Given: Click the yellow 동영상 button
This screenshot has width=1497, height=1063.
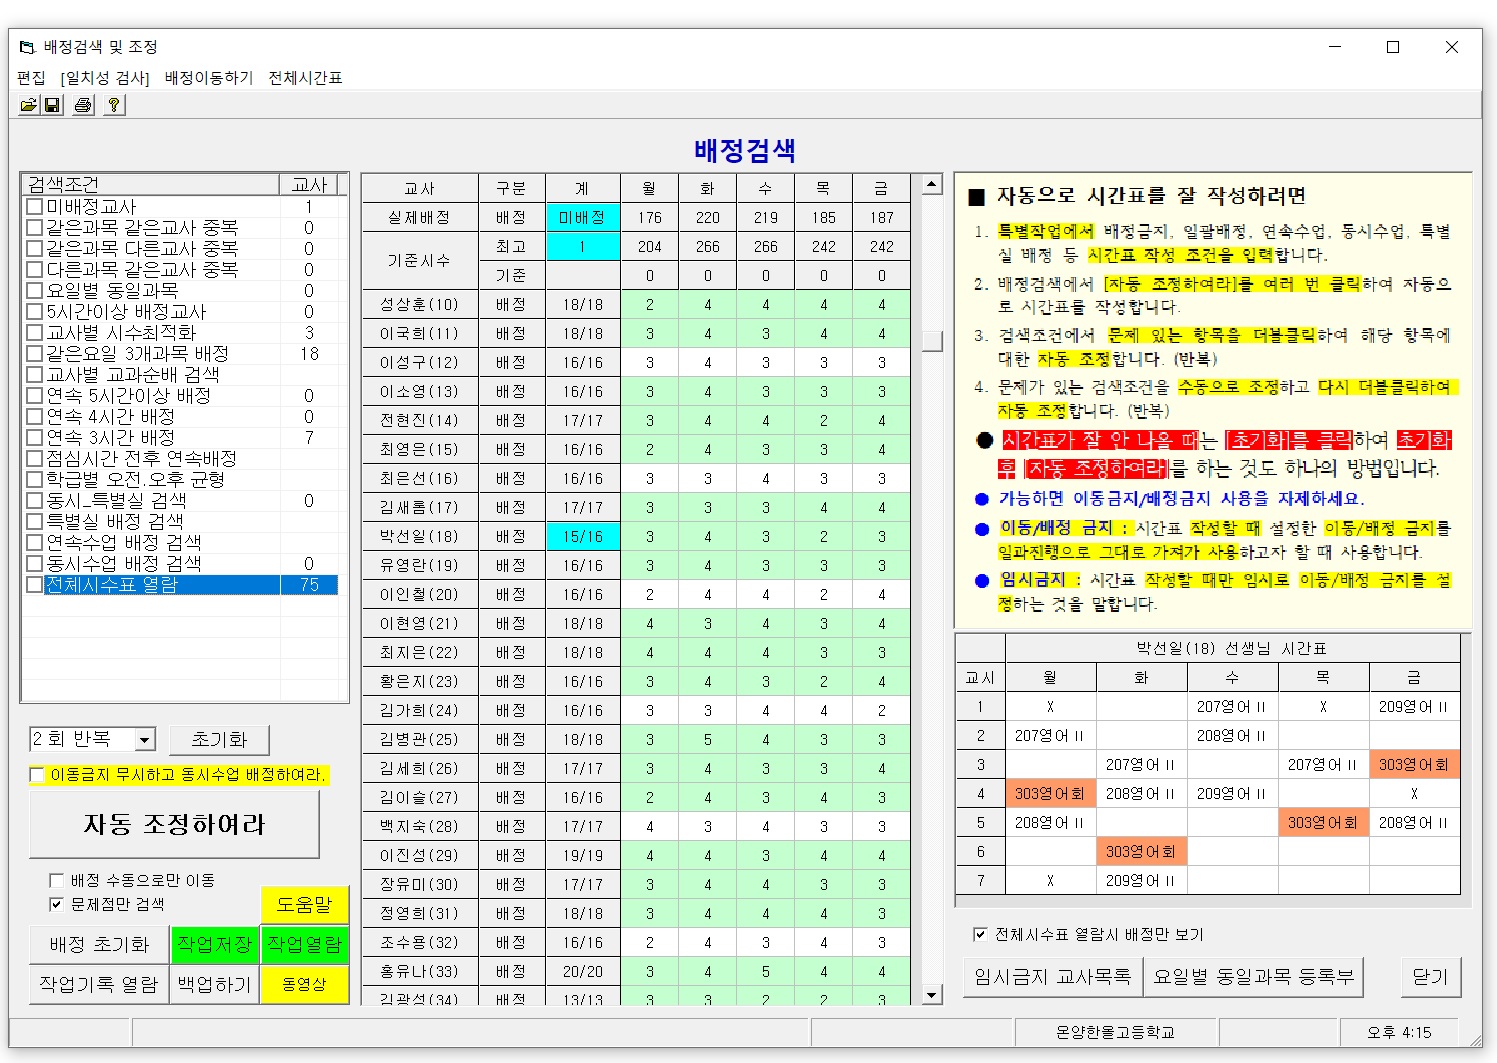Looking at the screenshot, I should pyautogui.click(x=304, y=985).
